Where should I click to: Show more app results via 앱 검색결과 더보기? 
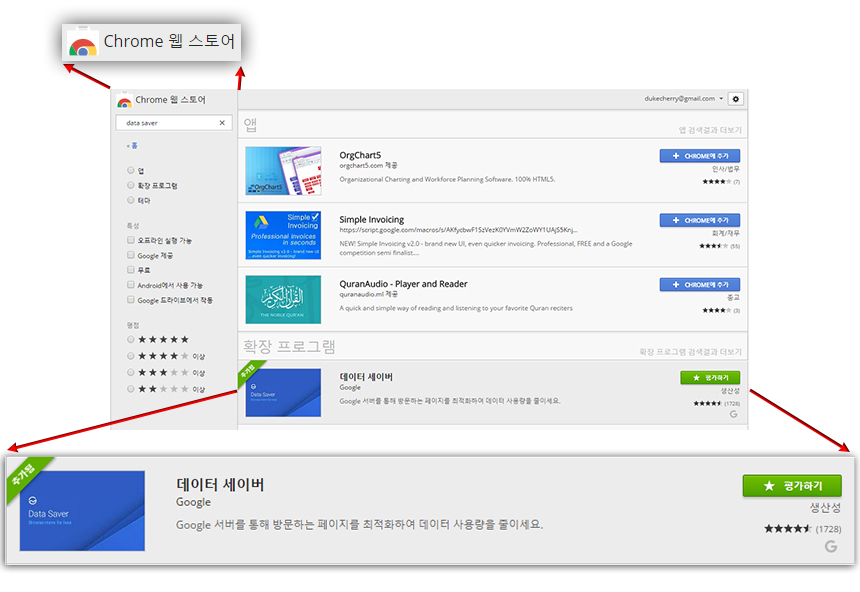point(710,130)
